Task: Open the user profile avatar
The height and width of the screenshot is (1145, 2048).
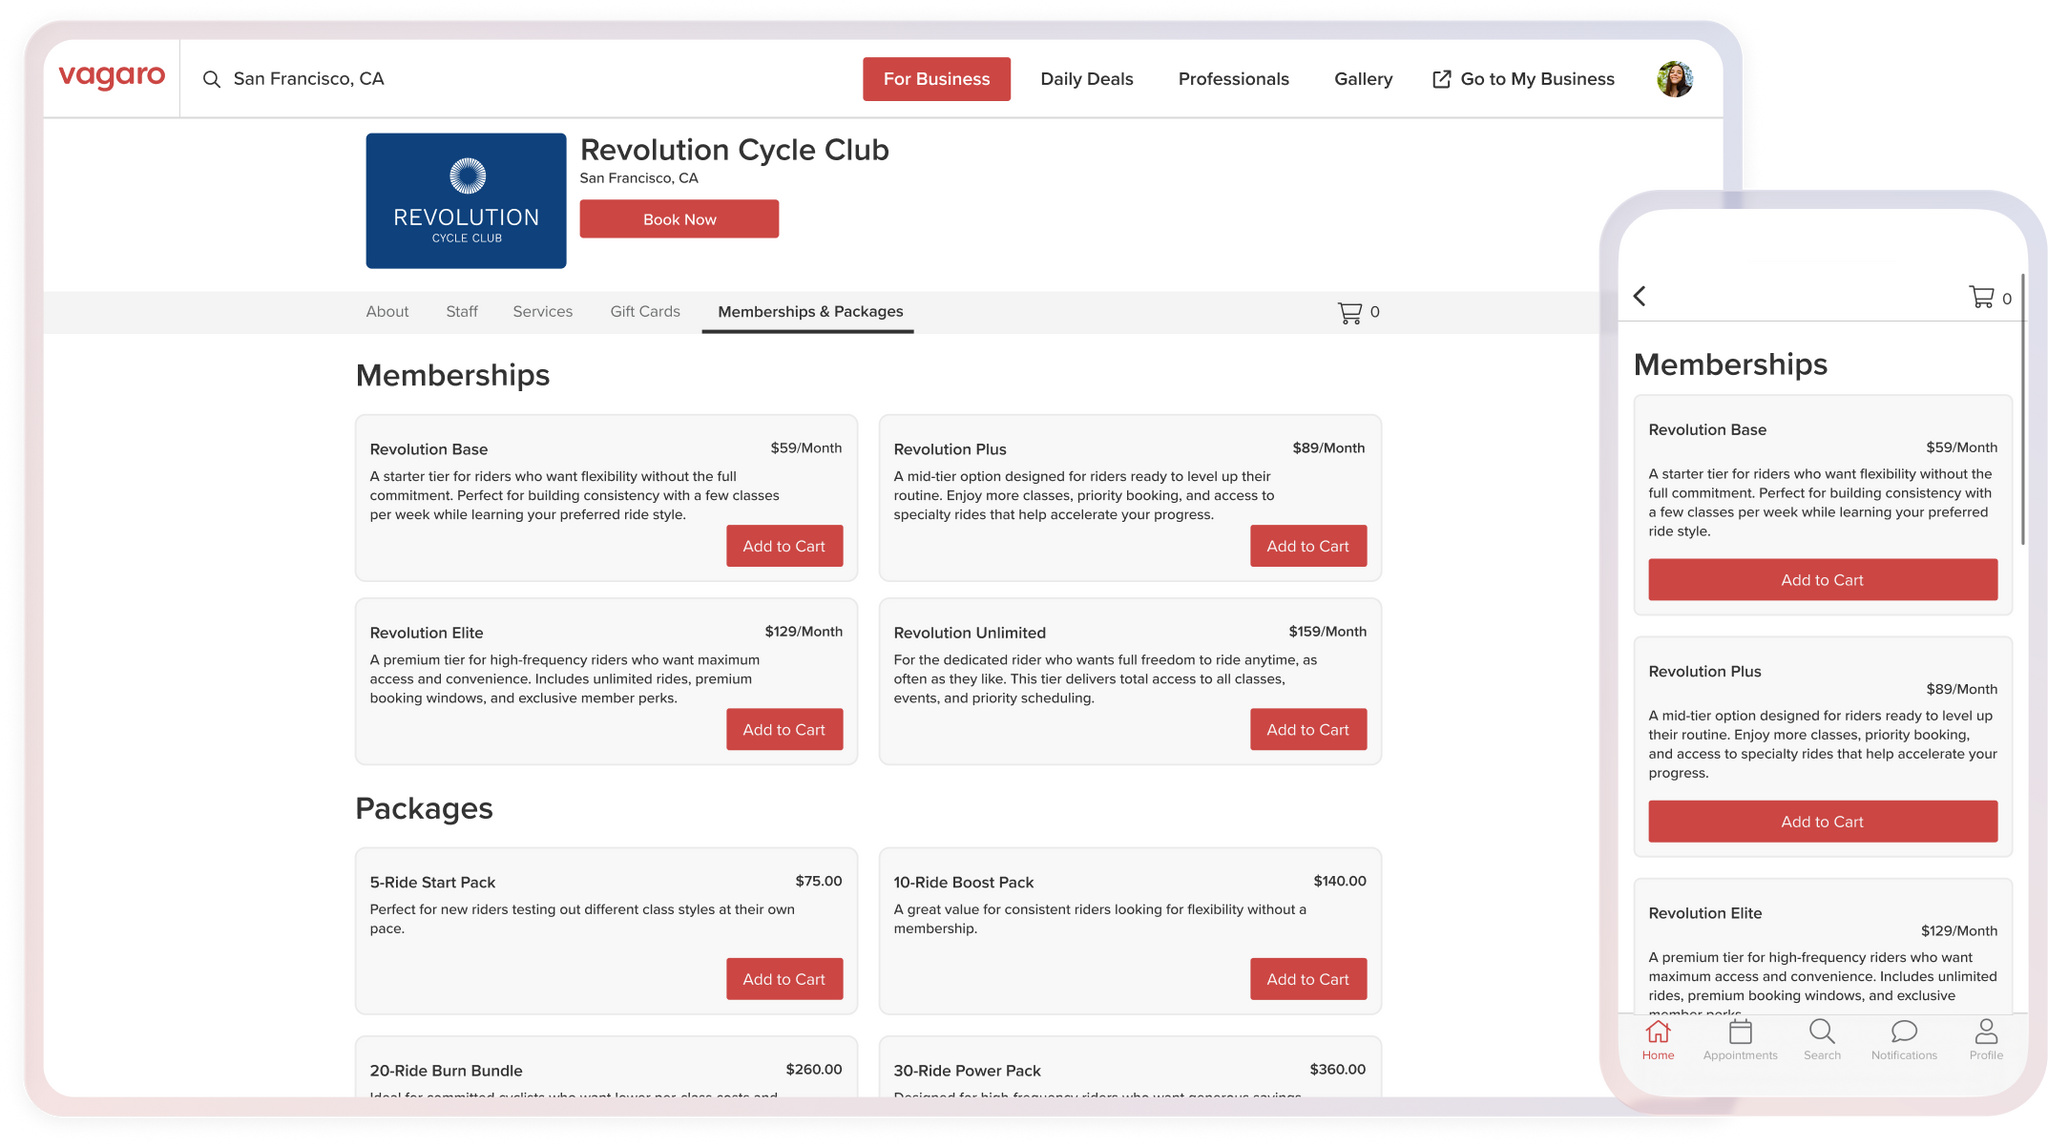Action: tap(1675, 79)
